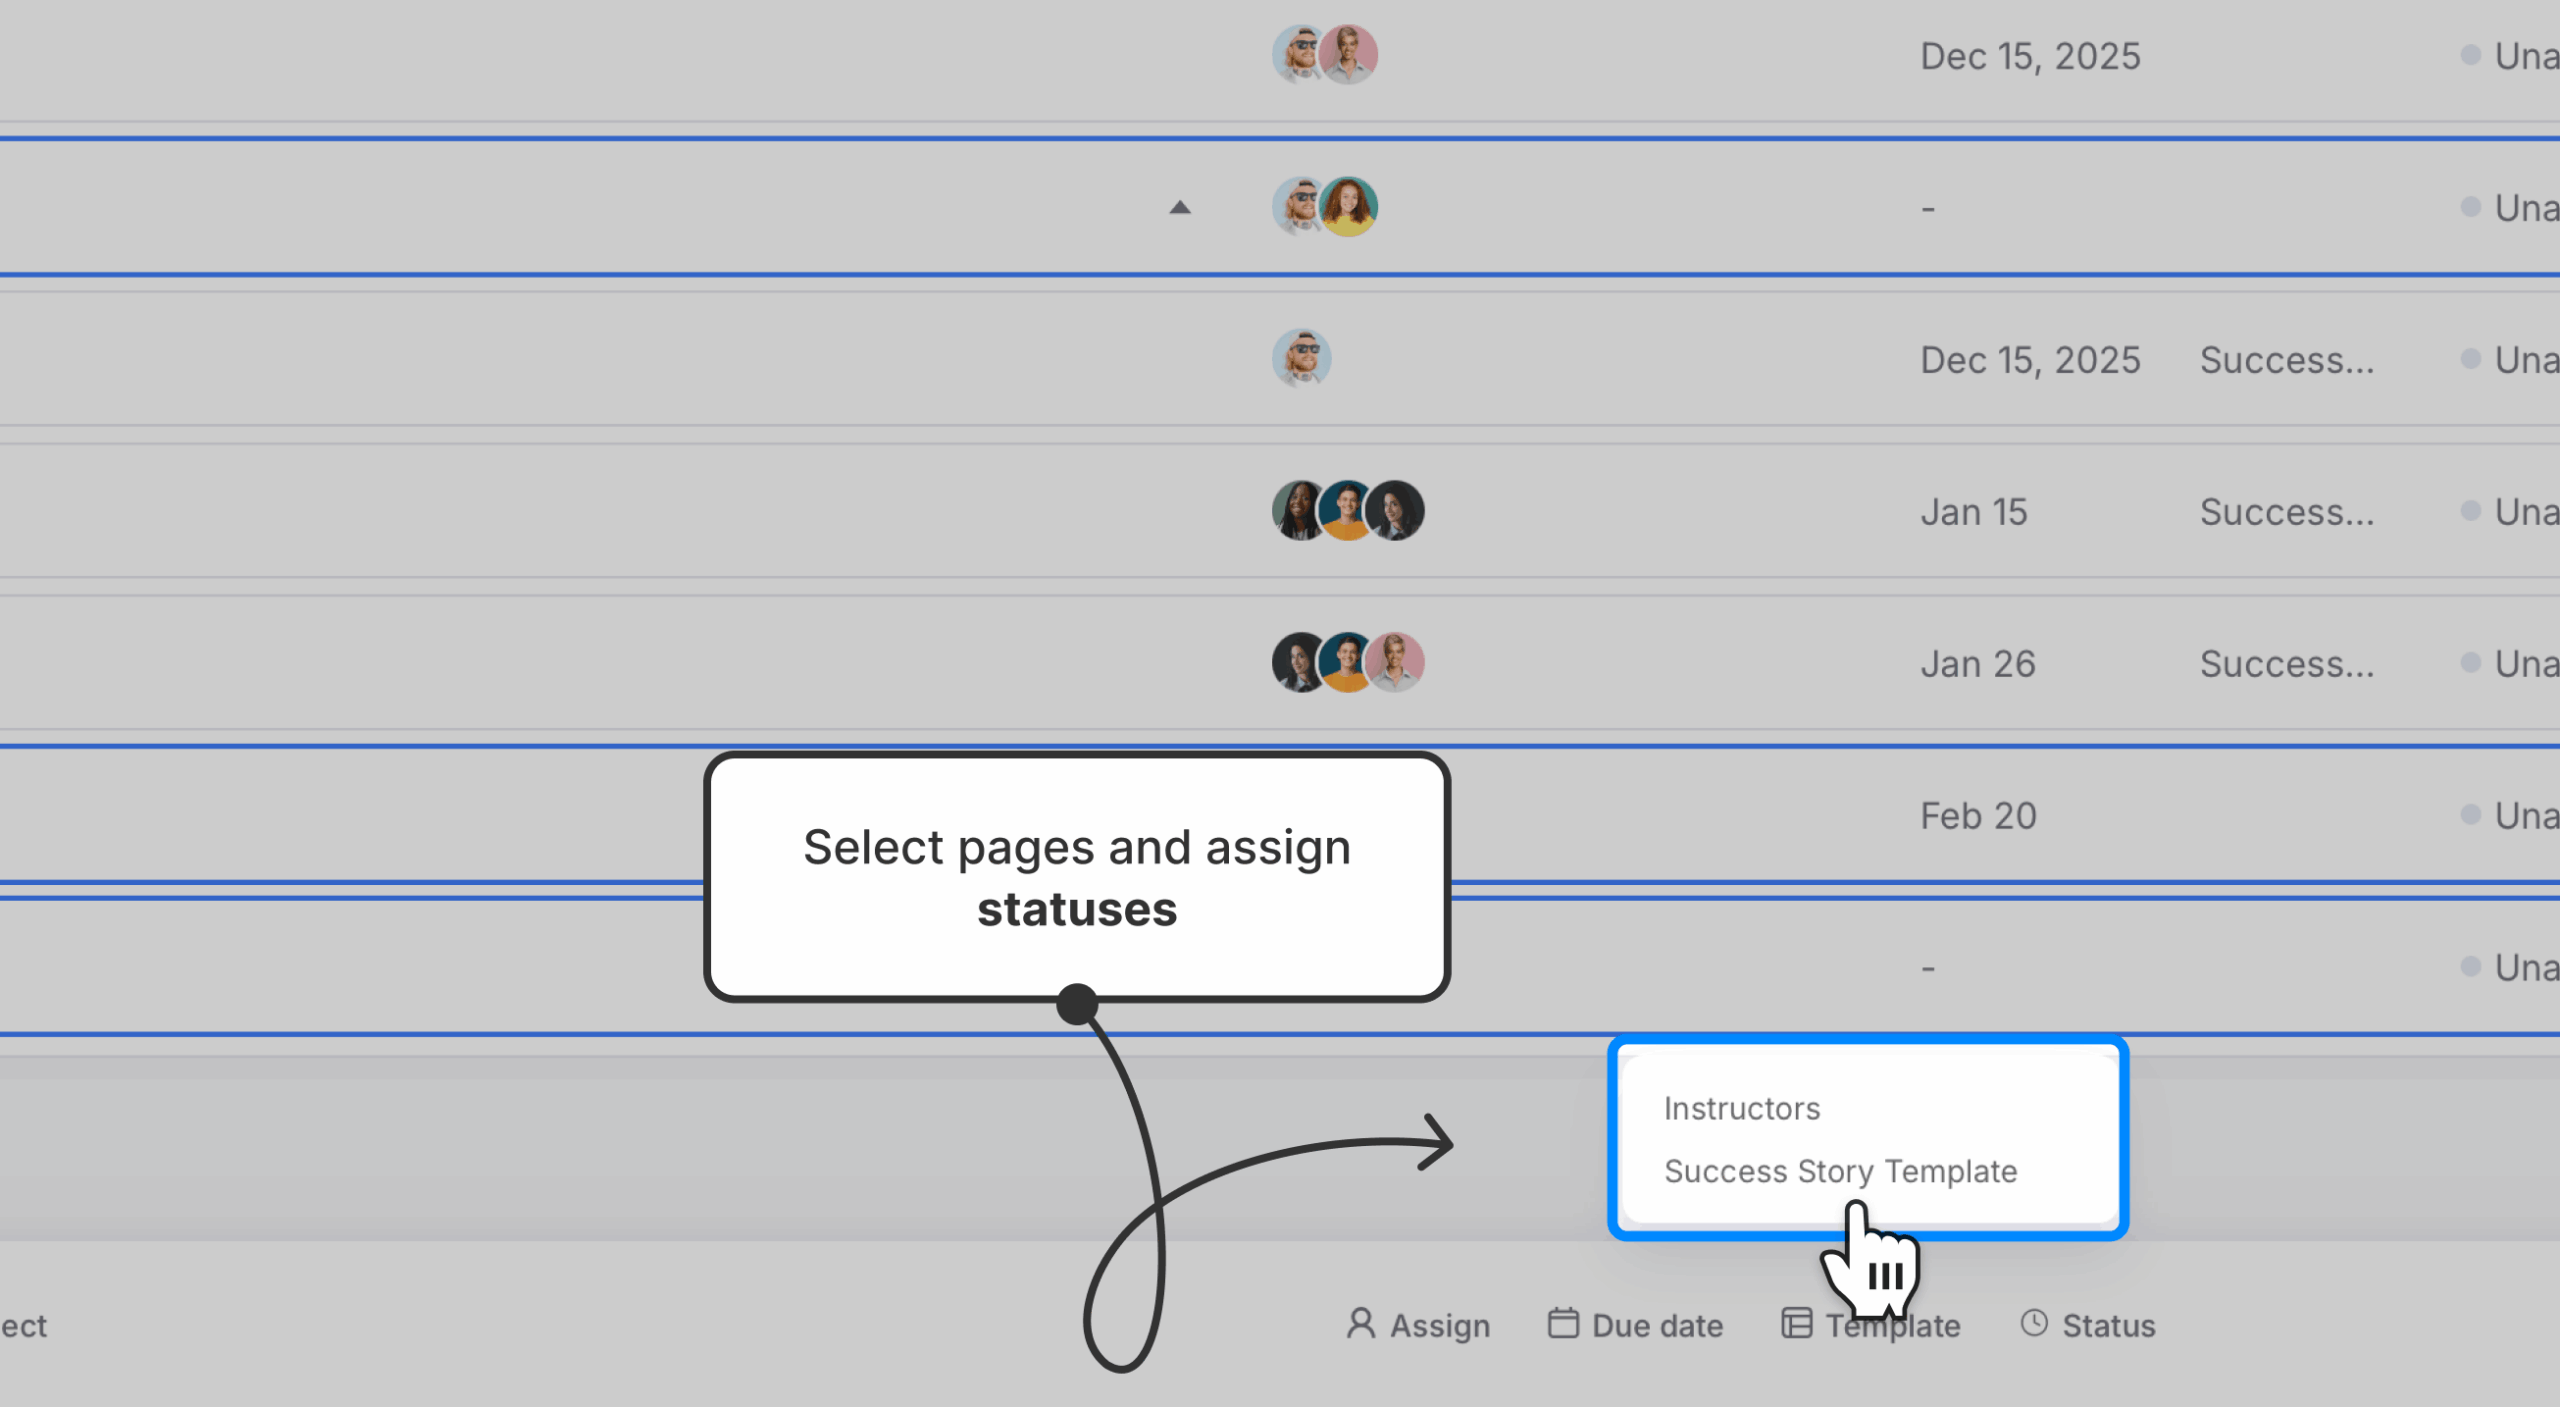Viewport: 2560px width, 1407px height.
Task: Click the Template layout icon
Action: click(x=1796, y=1323)
